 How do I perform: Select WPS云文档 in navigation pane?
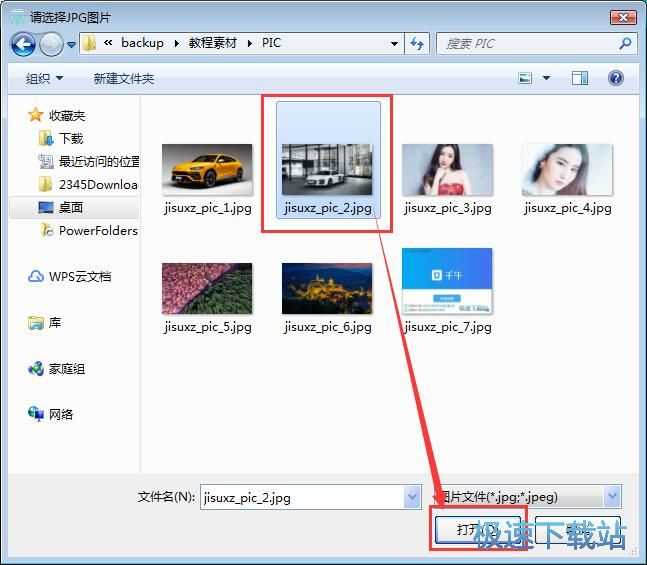point(80,277)
